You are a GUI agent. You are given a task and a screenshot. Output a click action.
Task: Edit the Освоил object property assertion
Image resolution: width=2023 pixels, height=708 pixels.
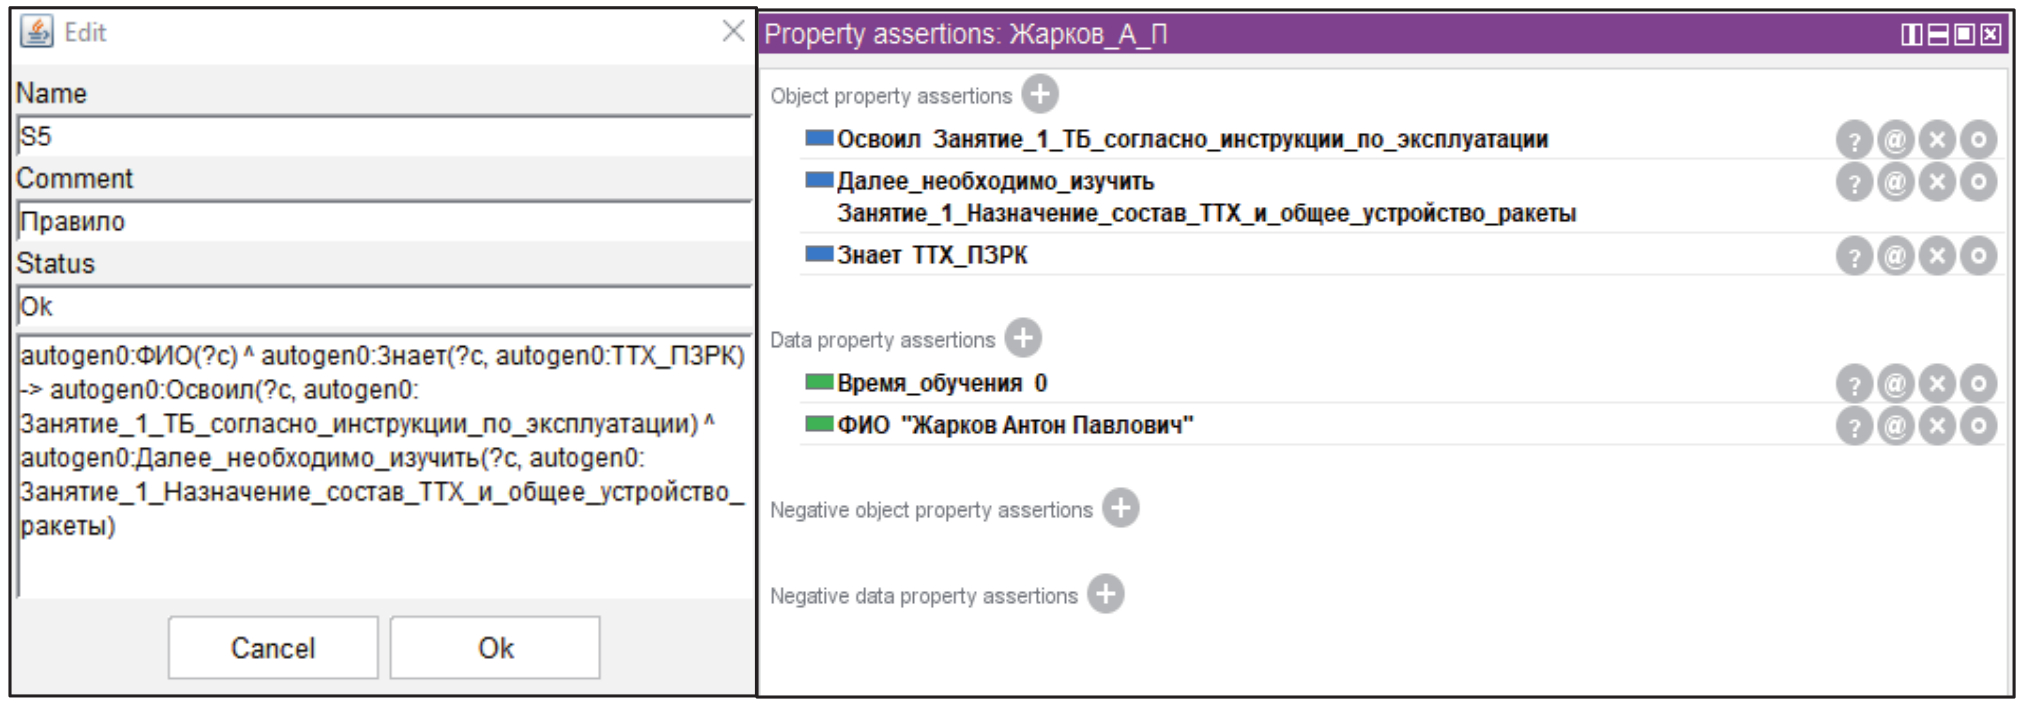tap(1978, 140)
